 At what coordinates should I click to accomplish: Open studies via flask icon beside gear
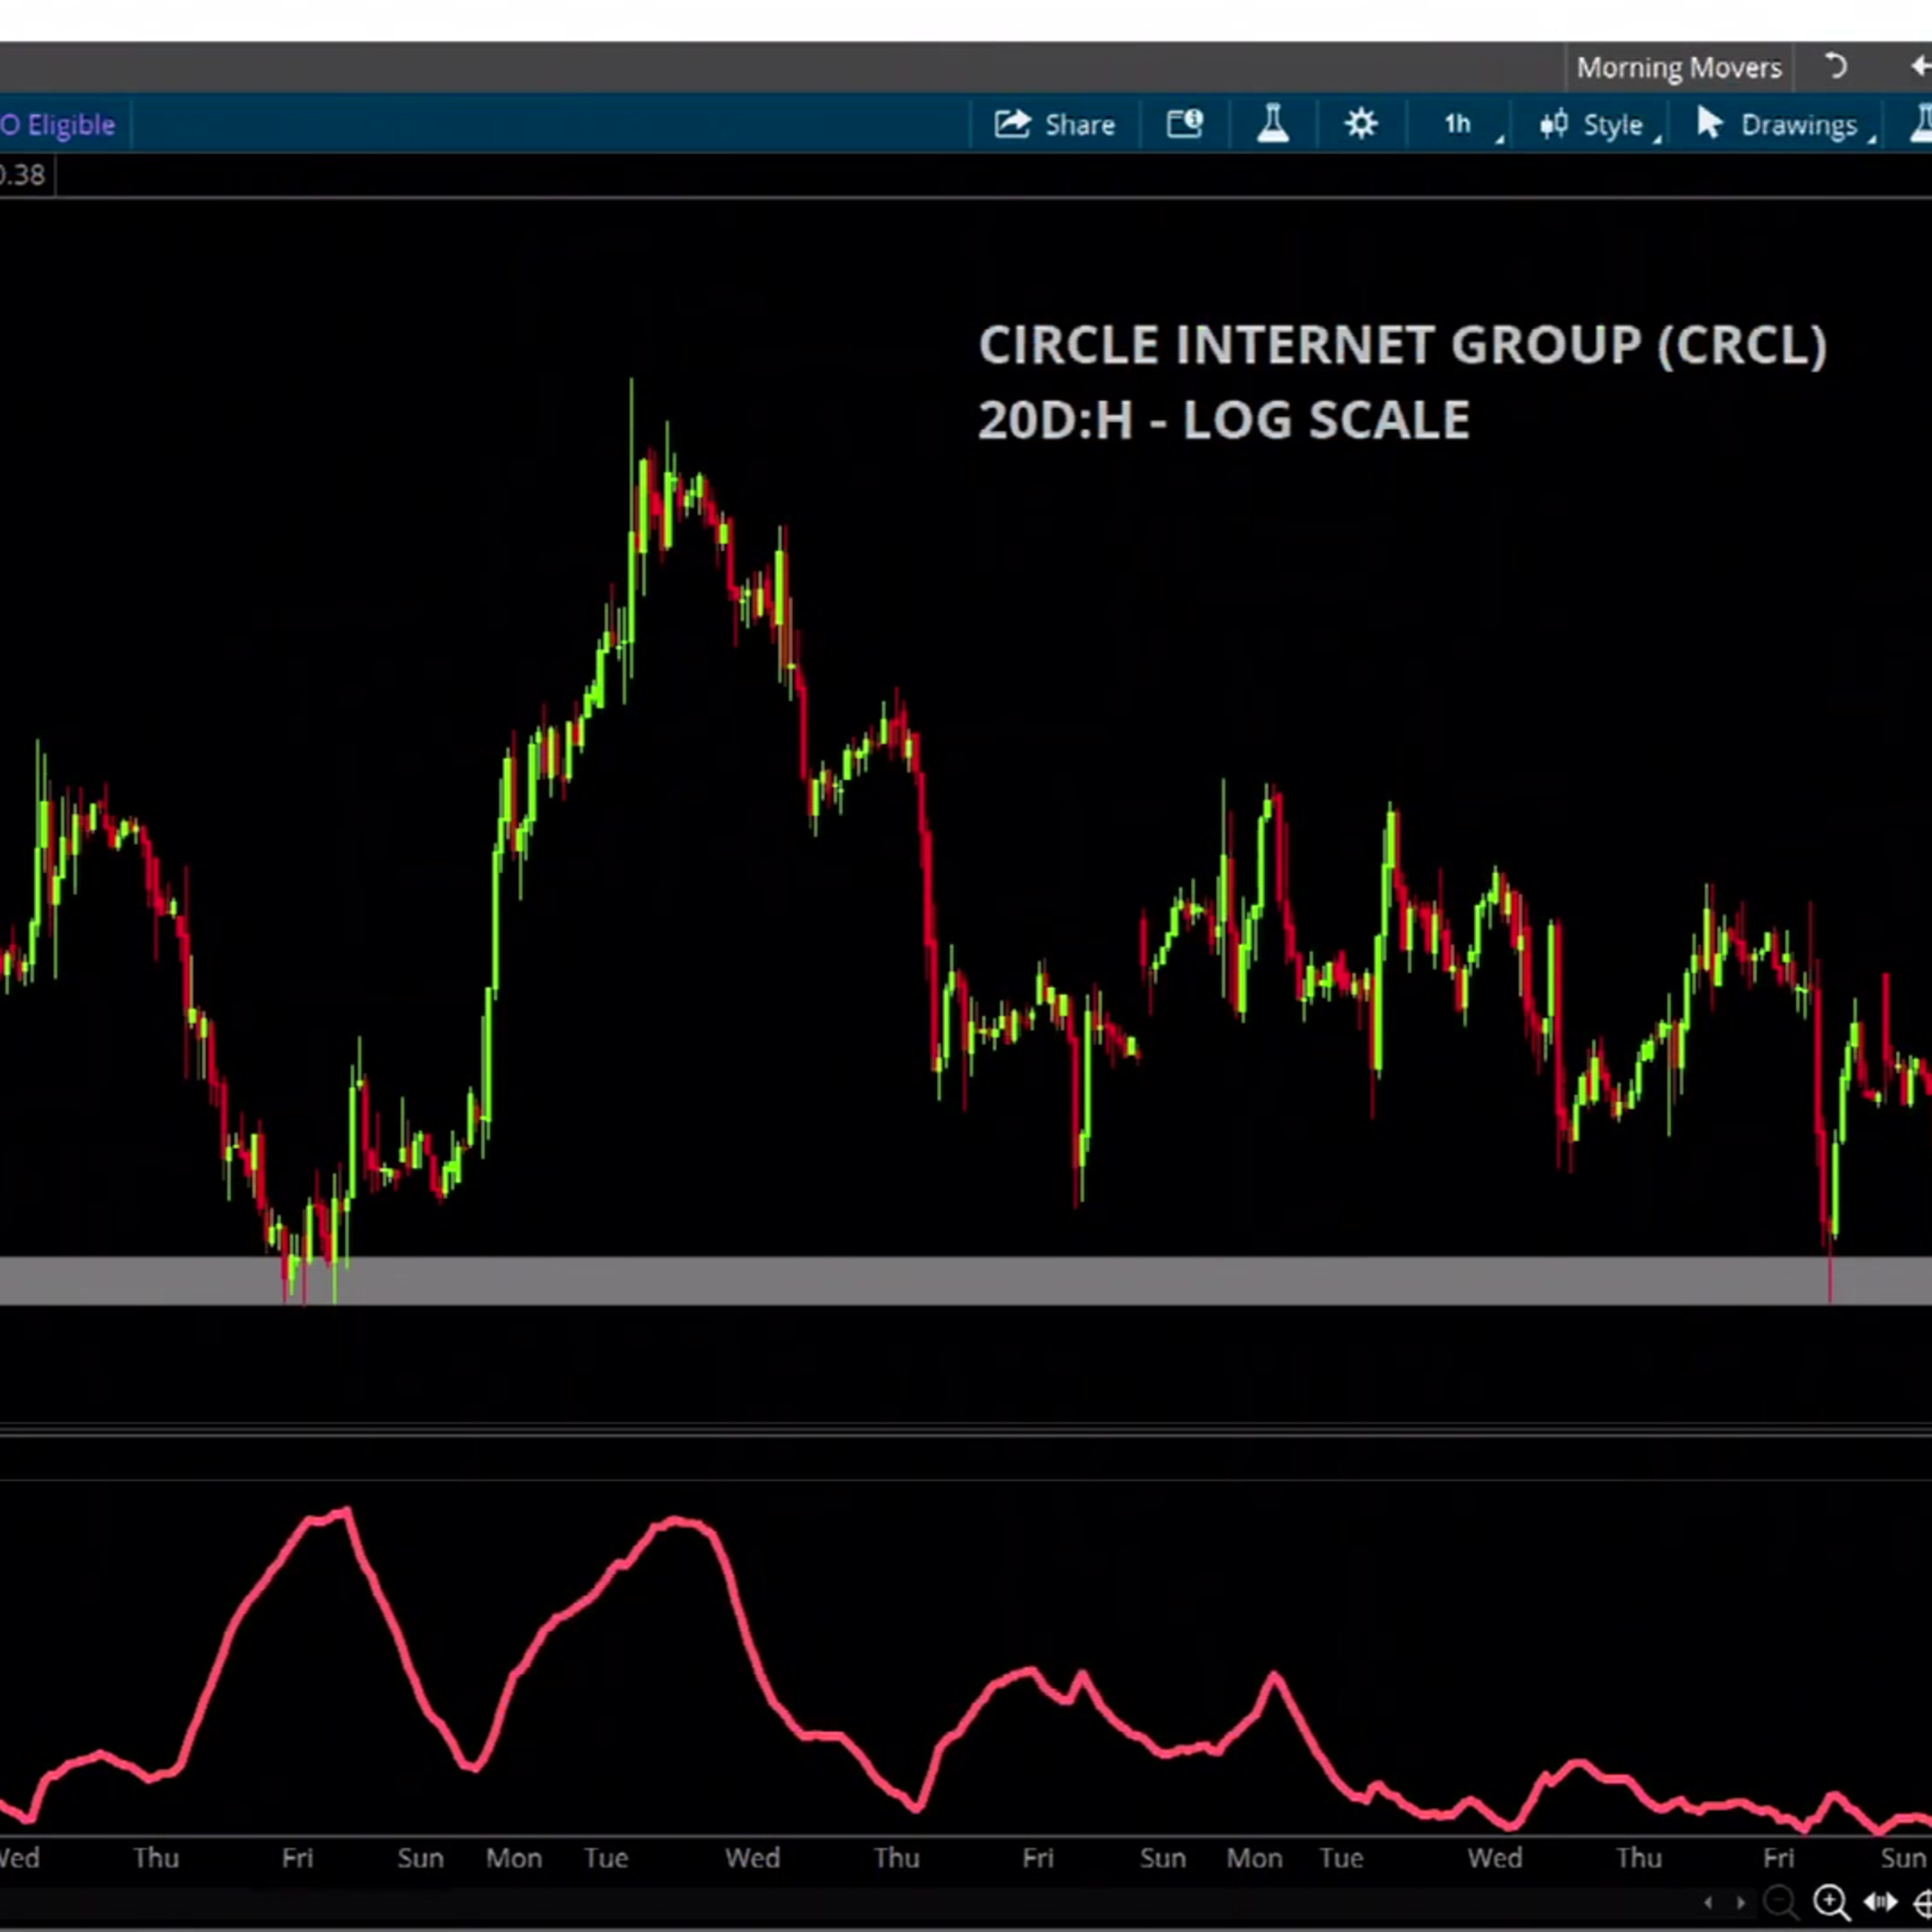1272,124
